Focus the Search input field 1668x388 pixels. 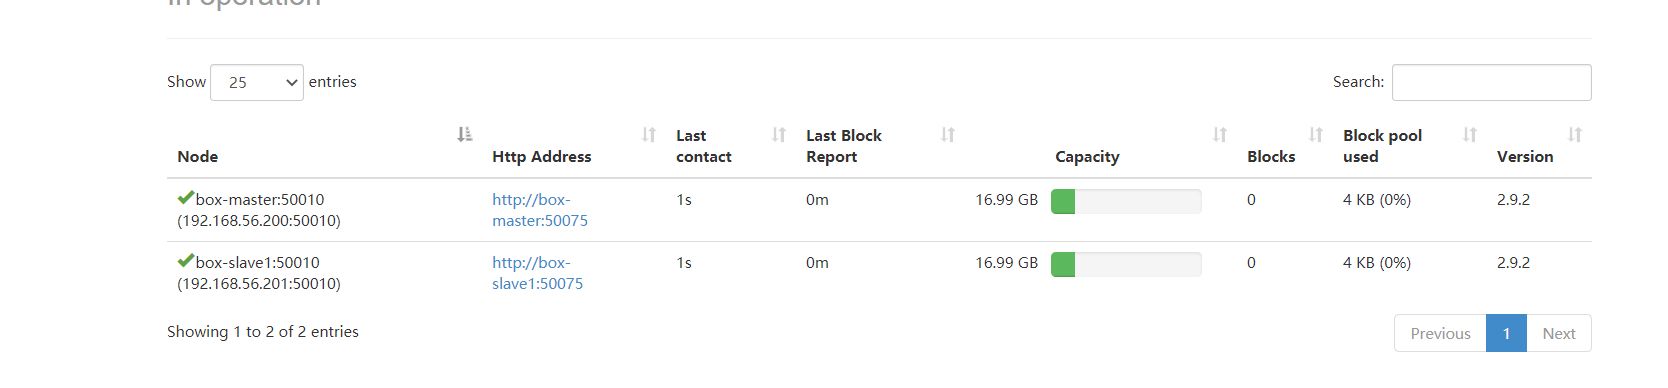tap(1491, 82)
